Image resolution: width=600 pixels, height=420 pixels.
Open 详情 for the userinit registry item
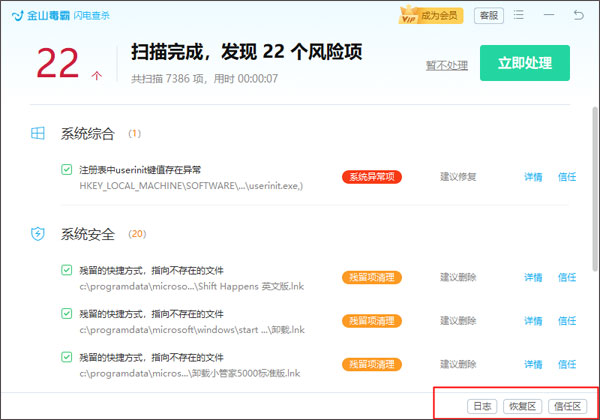(x=533, y=177)
